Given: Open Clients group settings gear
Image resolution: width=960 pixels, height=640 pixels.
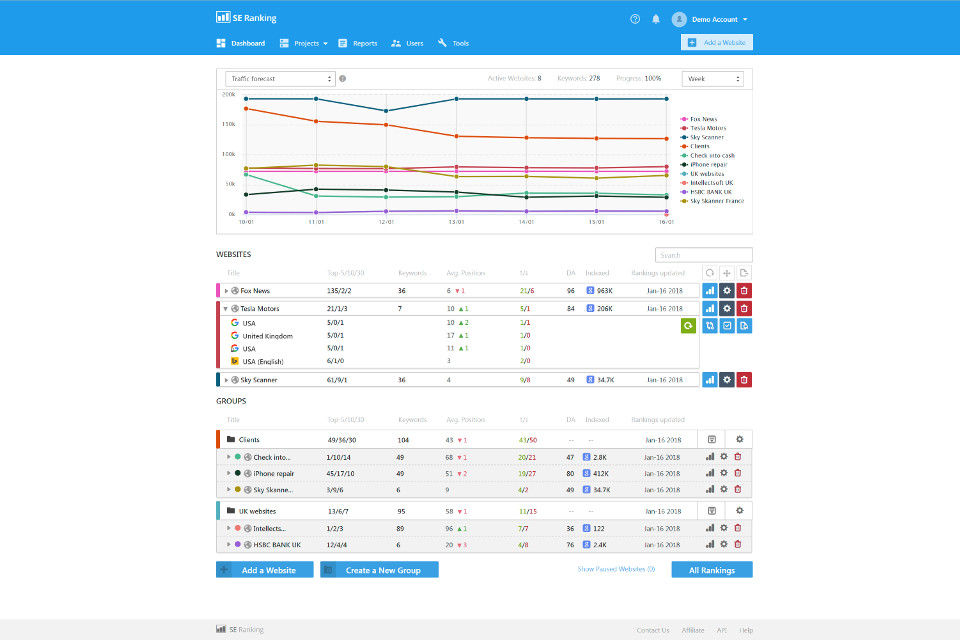Looking at the screenshot, I should pyautogui.click(x=740, y=440).
